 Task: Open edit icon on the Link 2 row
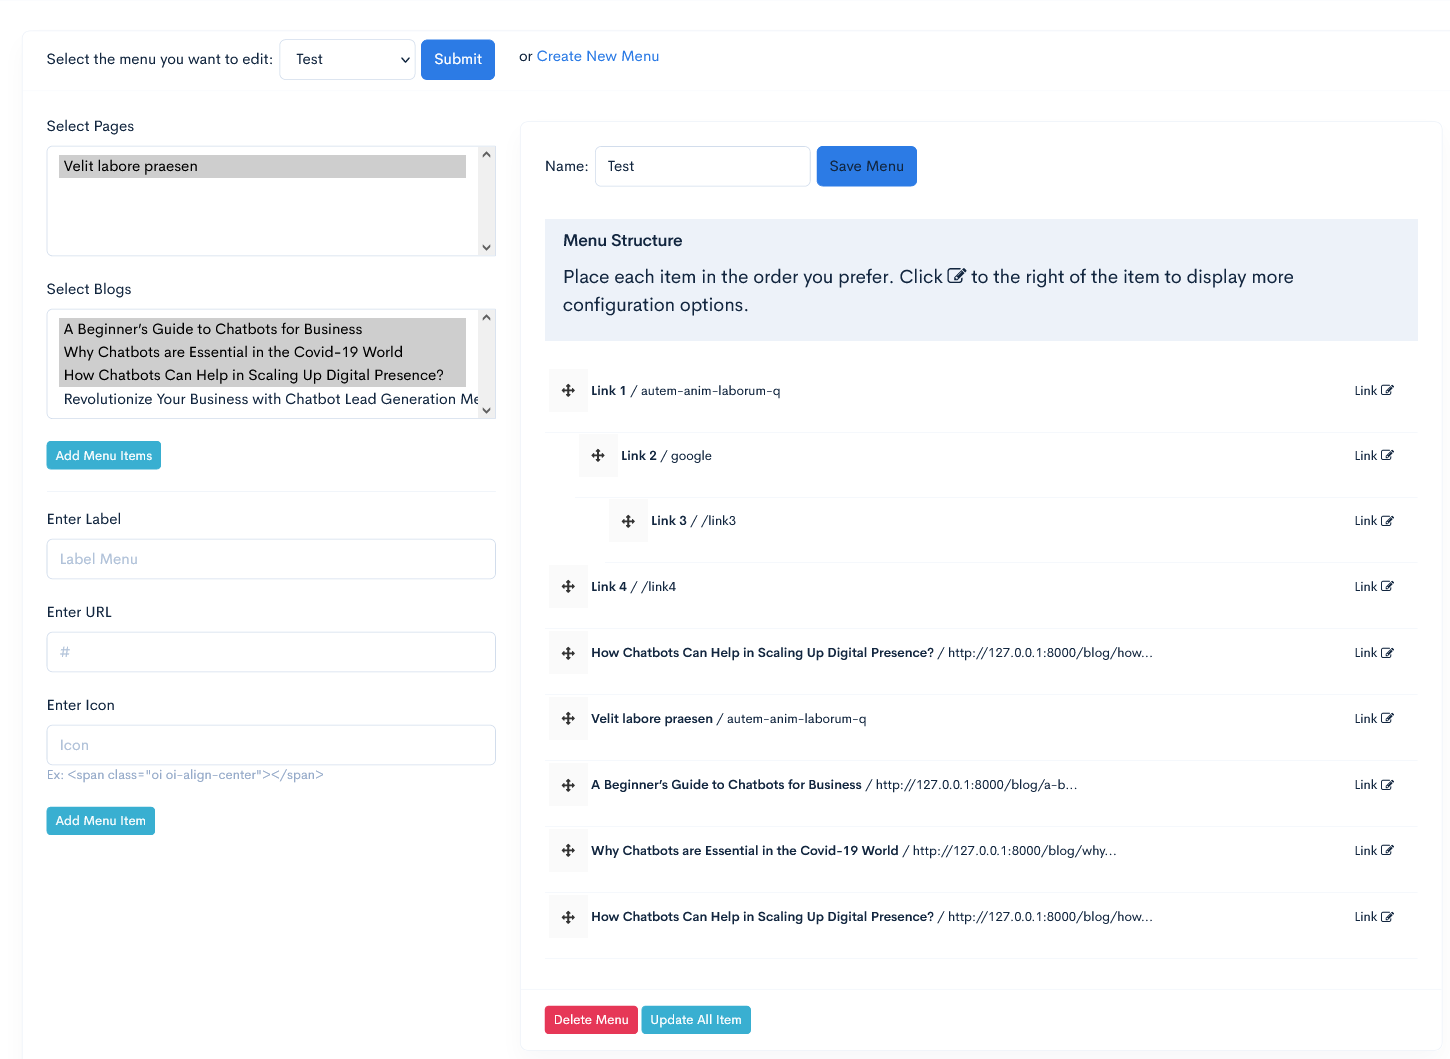(x=1387, y=455)
